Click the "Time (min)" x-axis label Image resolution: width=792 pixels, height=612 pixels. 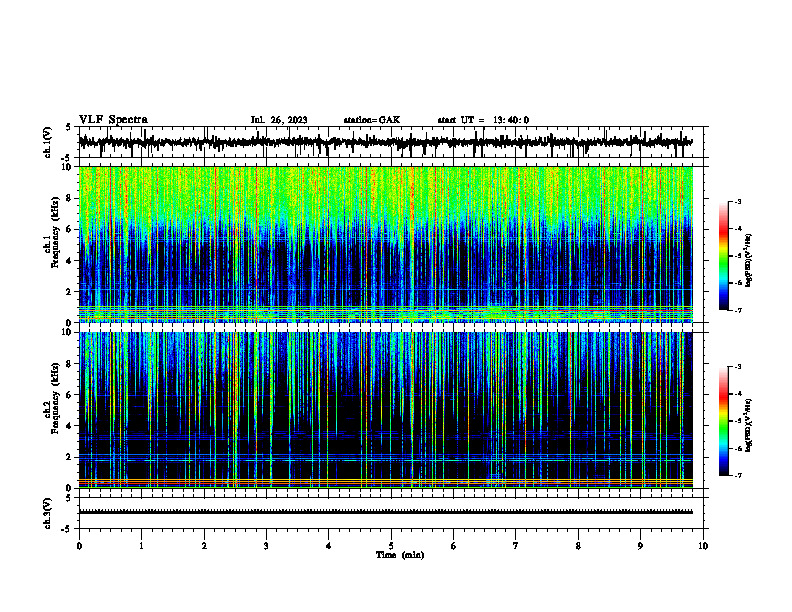click(400, 555)
